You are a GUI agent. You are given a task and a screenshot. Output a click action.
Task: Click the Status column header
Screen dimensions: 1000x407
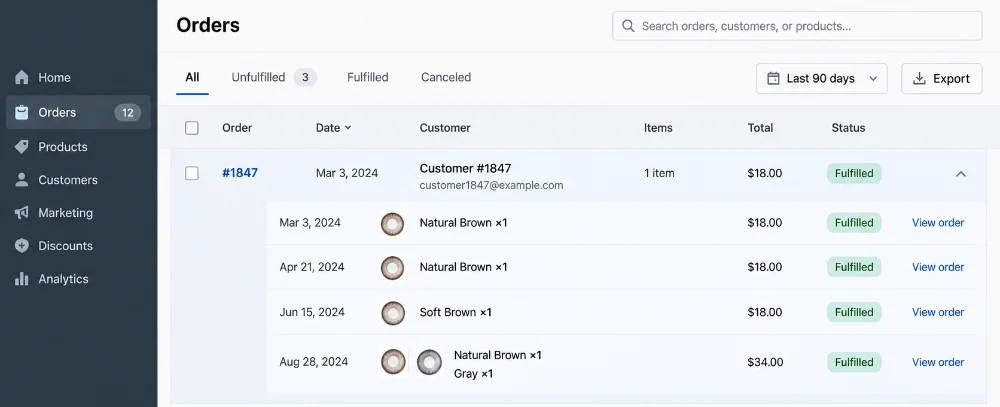(848, 128)
